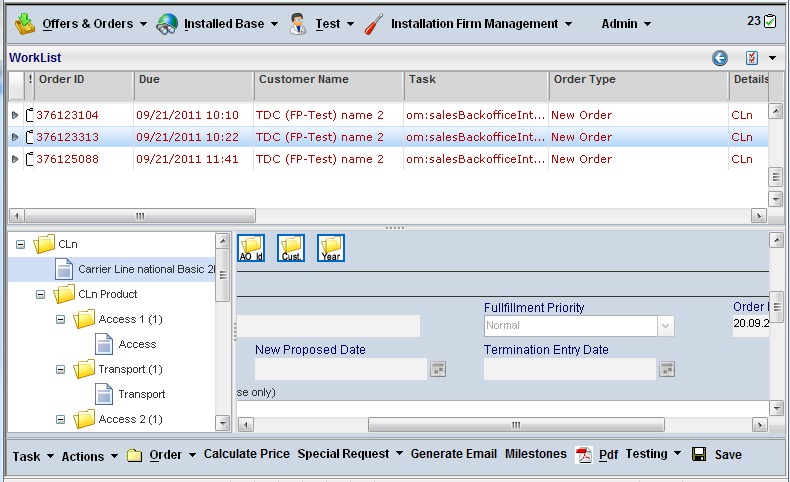Click the Pdf icon in bottom toolbar
Viewport: 790px width, 482px height.
585,455
